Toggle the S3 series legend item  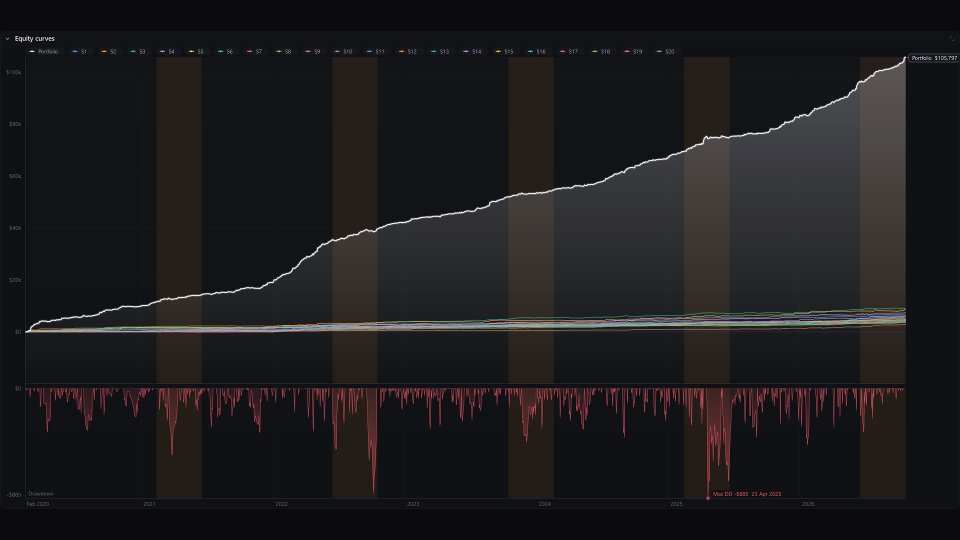(138, 51)
